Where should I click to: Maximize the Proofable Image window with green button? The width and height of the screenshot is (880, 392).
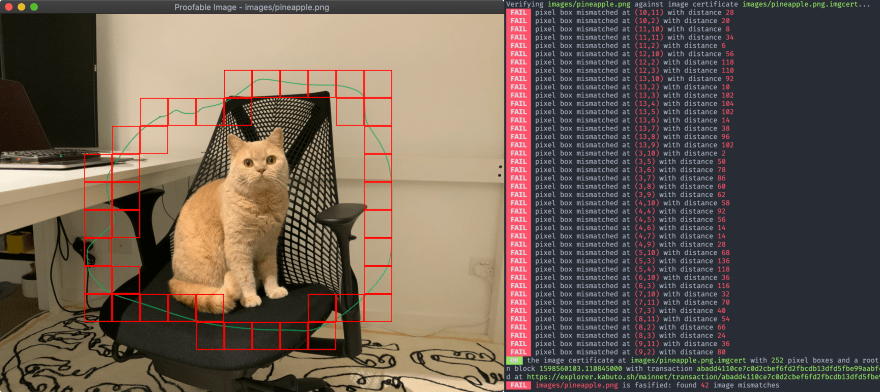(34, 7)
